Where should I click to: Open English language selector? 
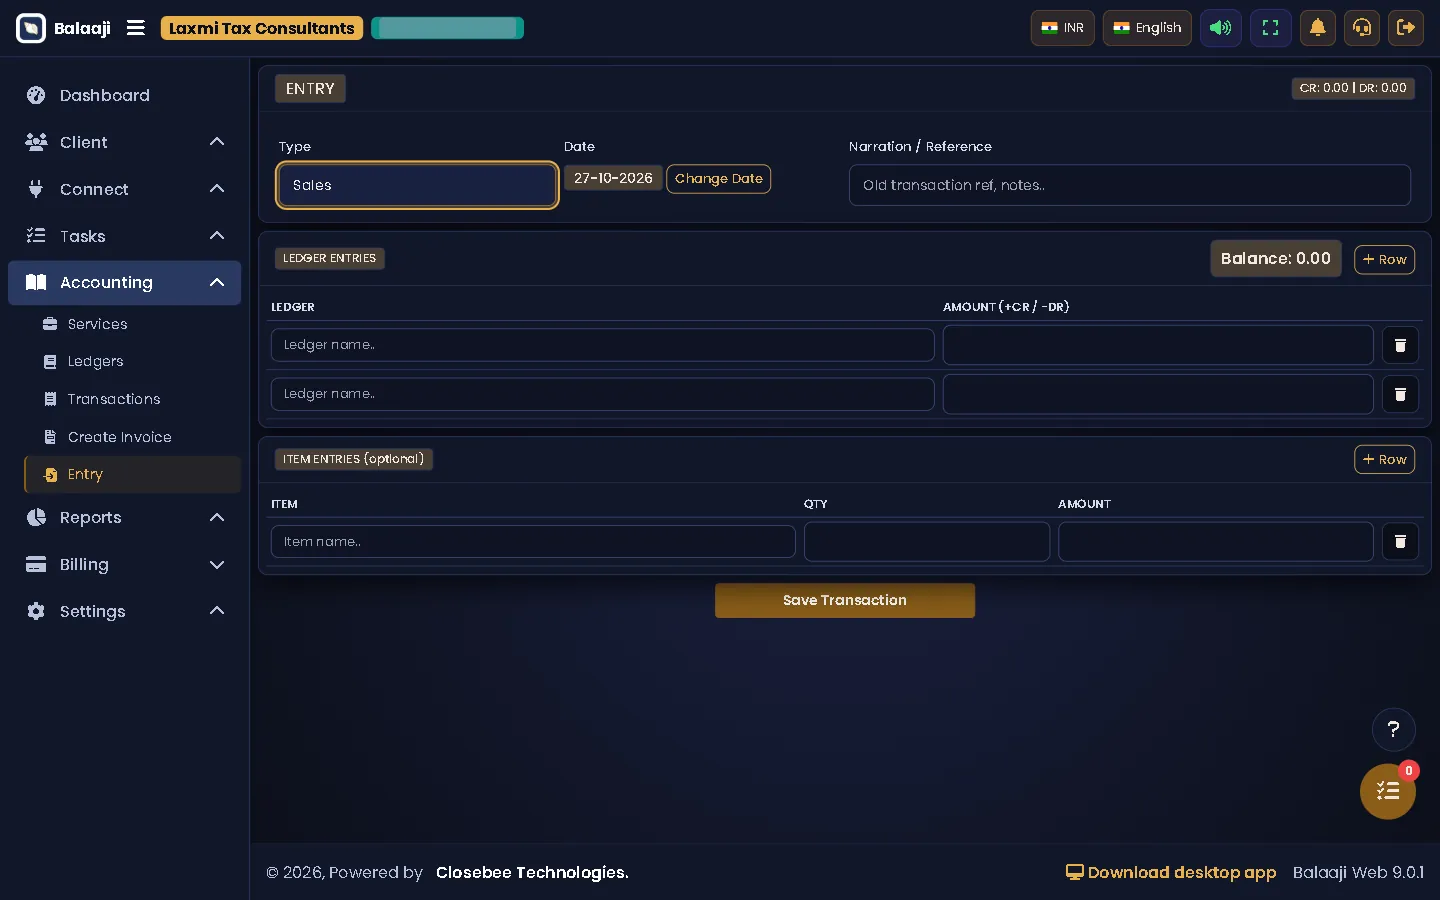(x=1147, y=28)
